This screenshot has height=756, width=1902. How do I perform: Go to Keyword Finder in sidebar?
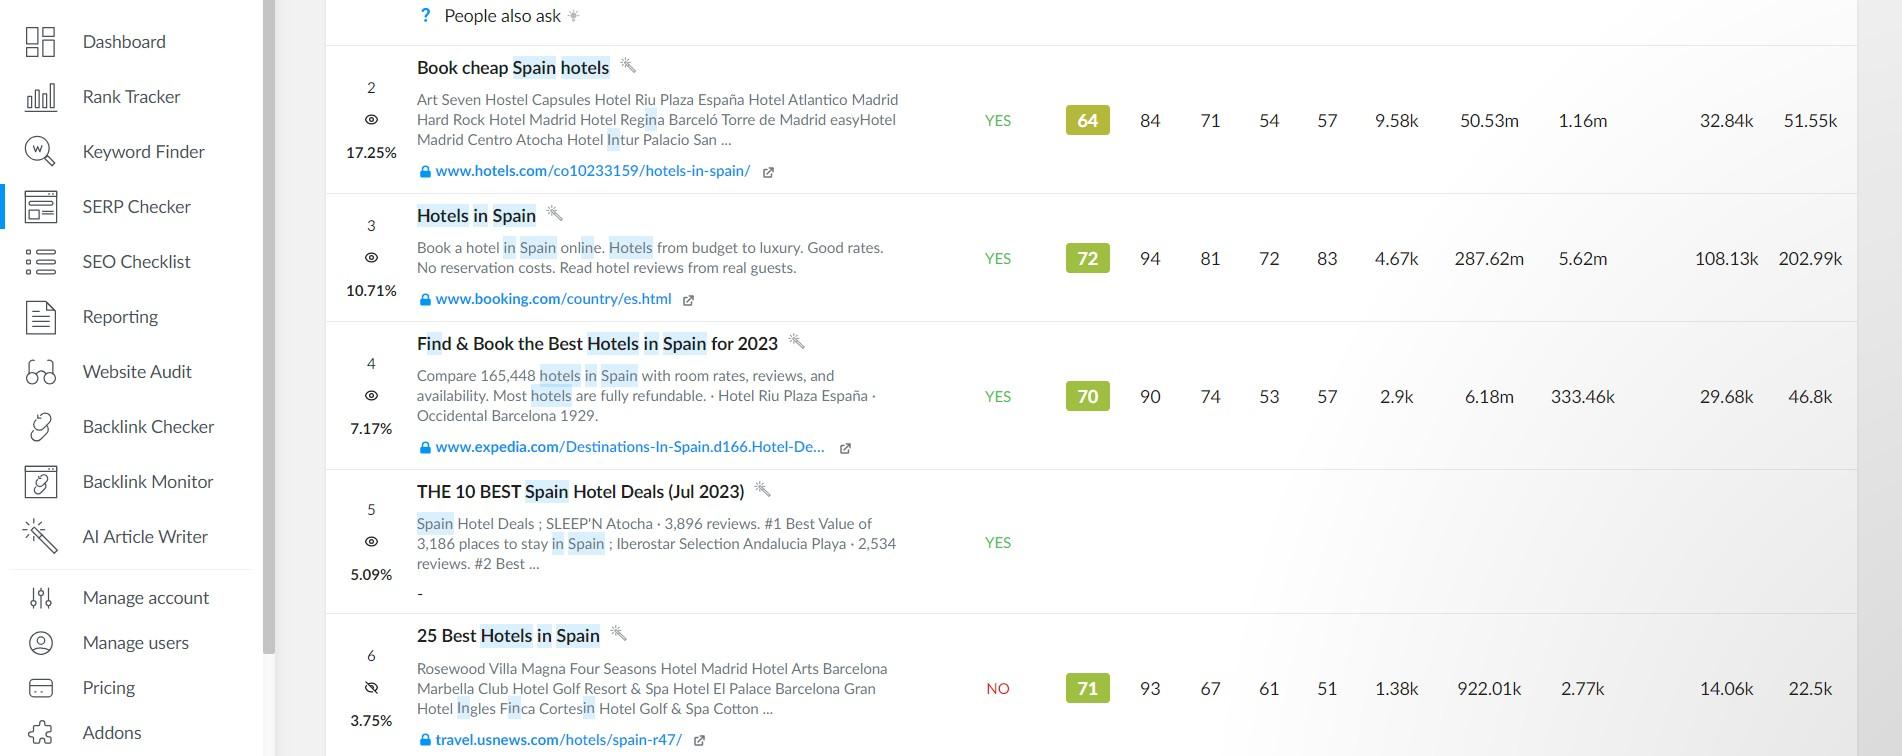tap(143, 152)
